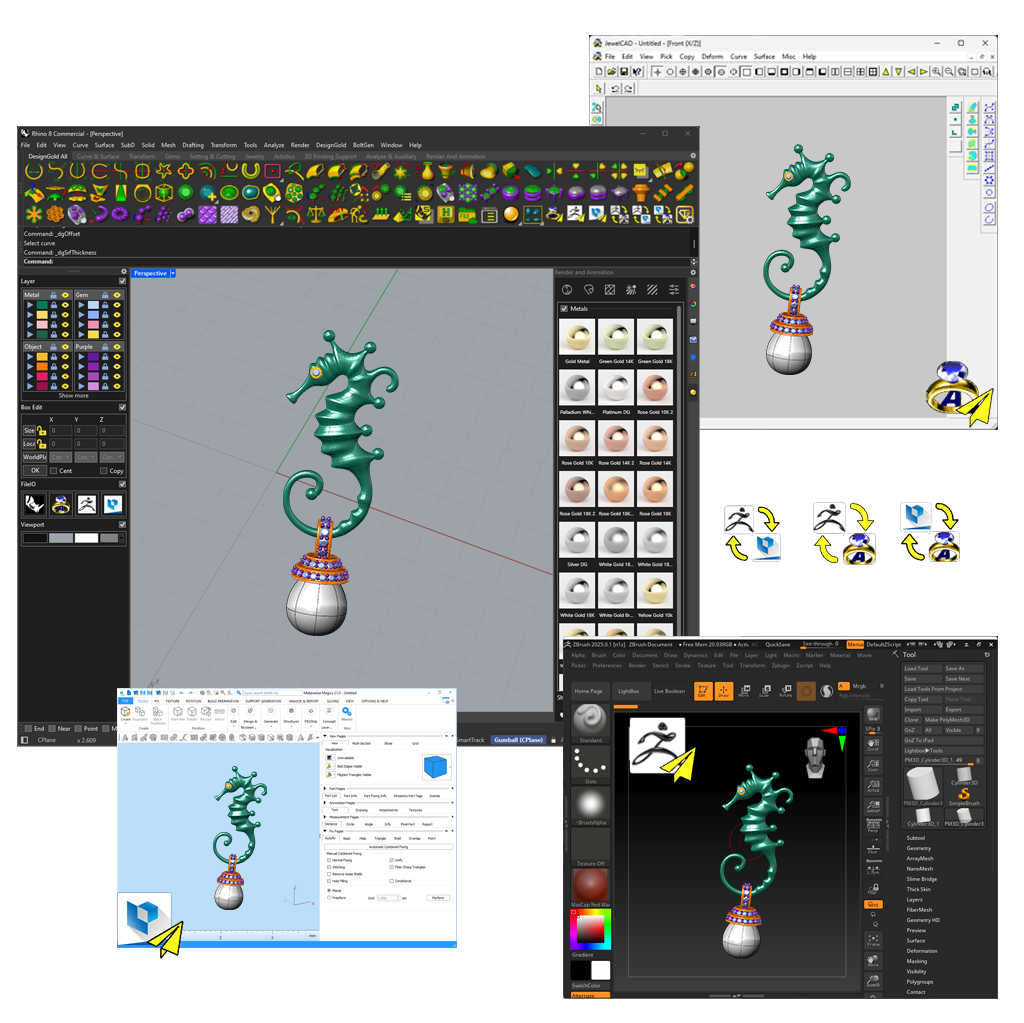
Task: Toggle Metal layer group visibility eye
Action: point(66,295)
